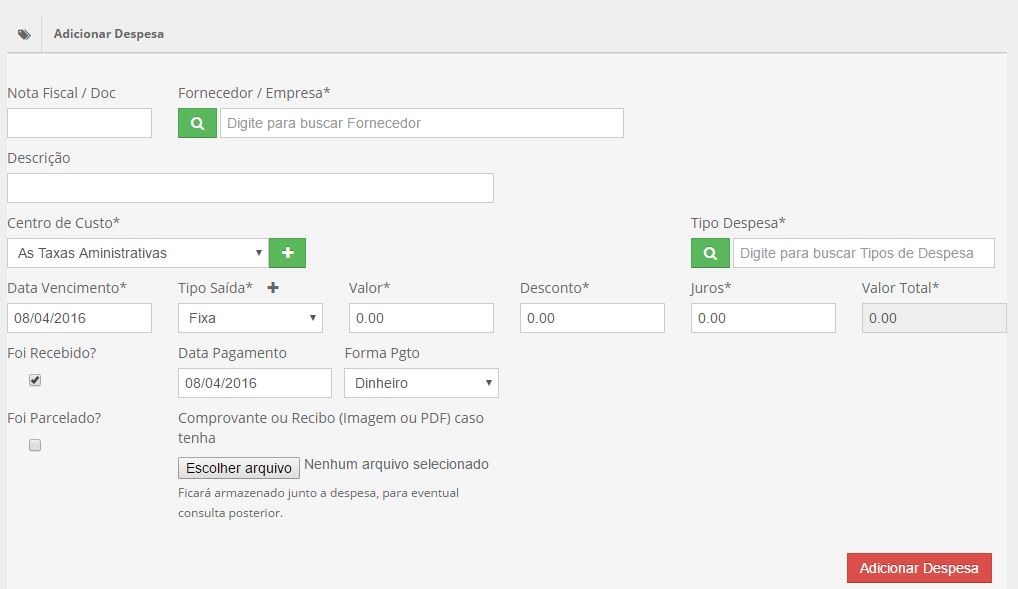
Task: Click the green search icon for Fornecedor
Action: tap(197, 123)
